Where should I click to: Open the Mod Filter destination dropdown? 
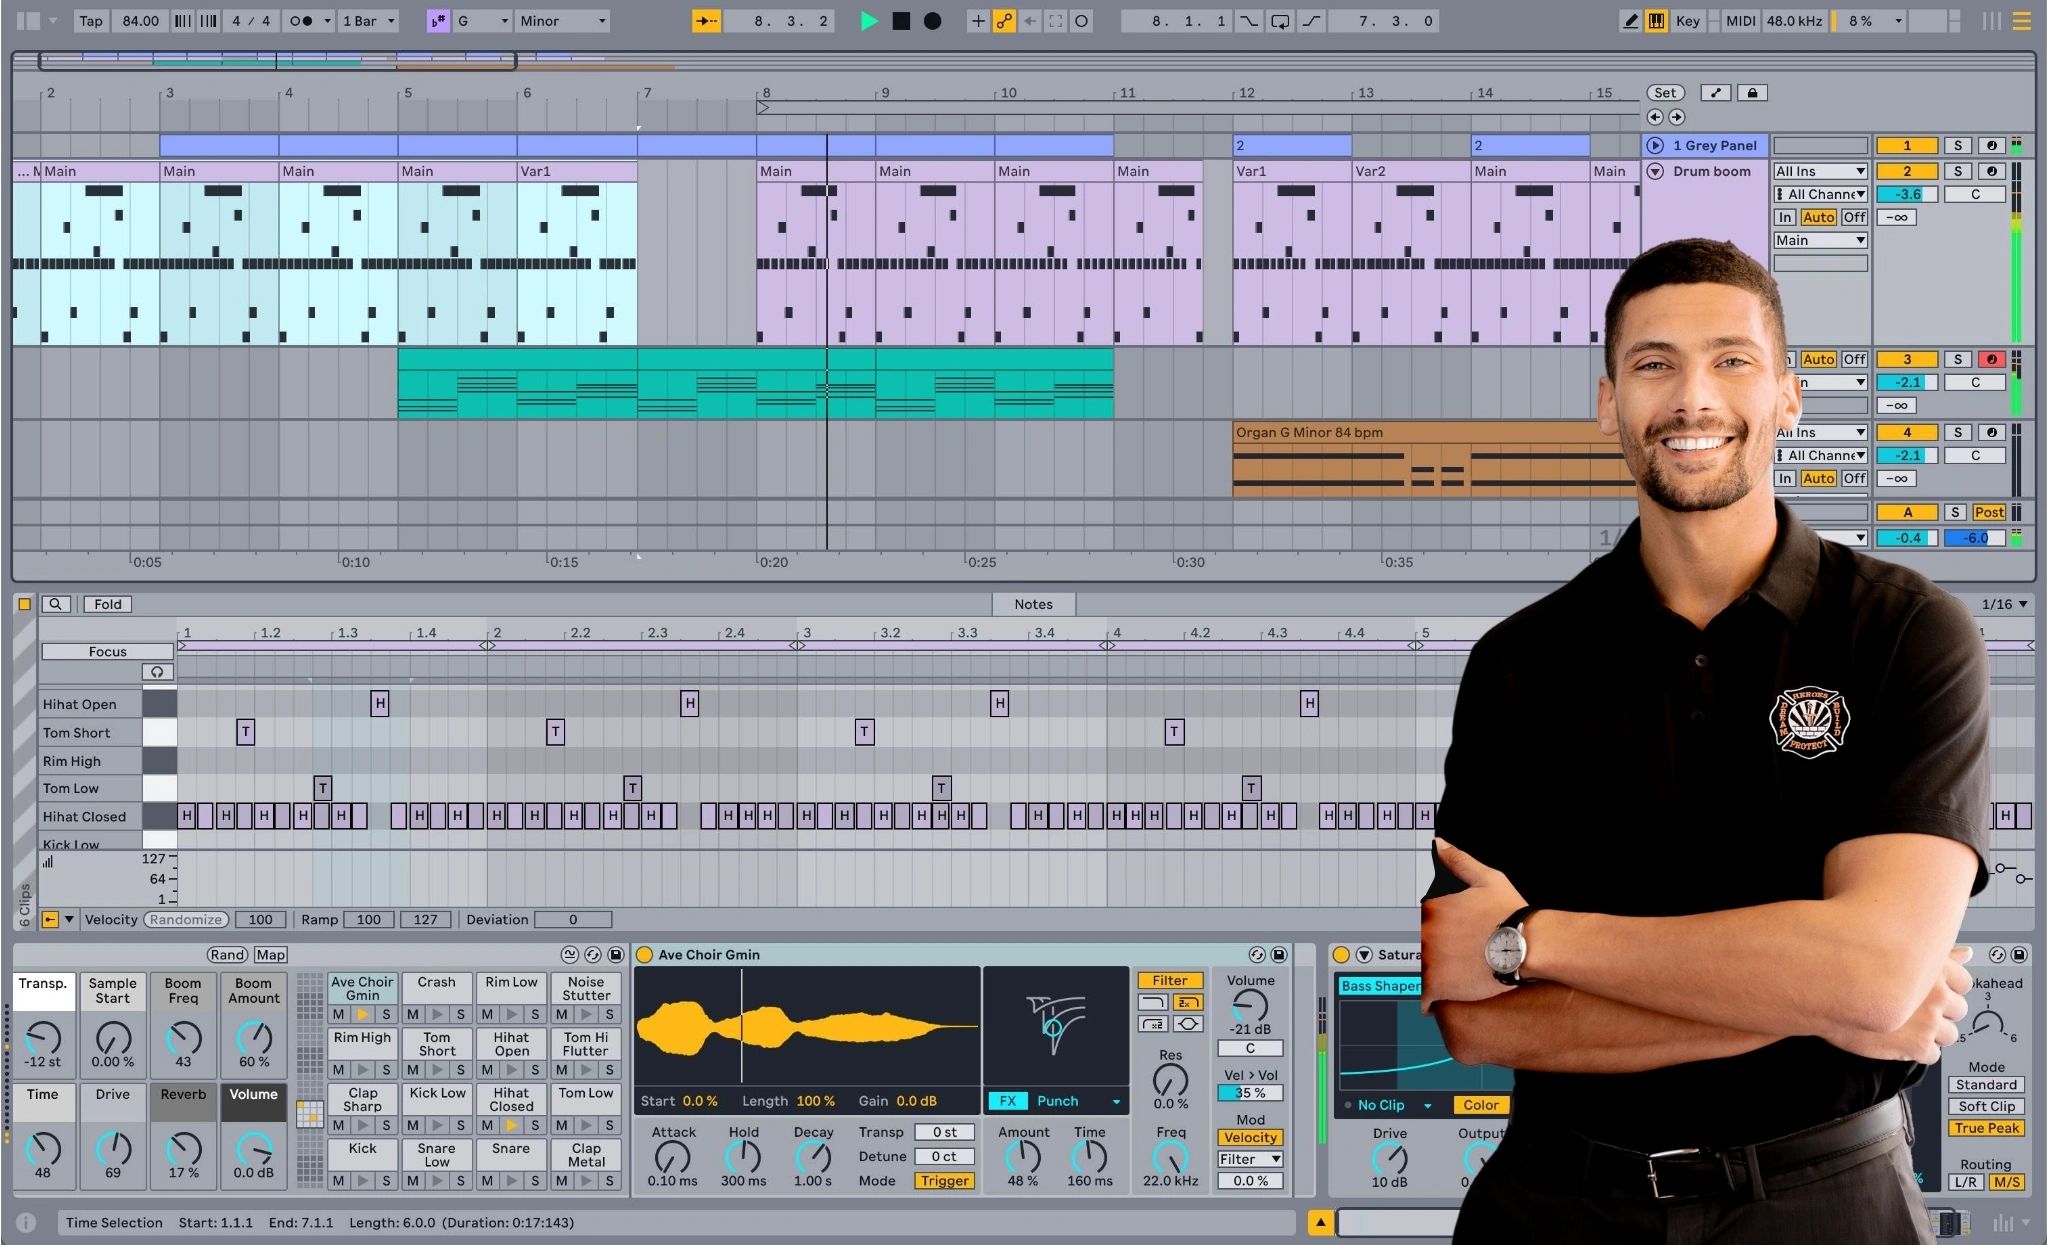click(x=1250, y=1159)
